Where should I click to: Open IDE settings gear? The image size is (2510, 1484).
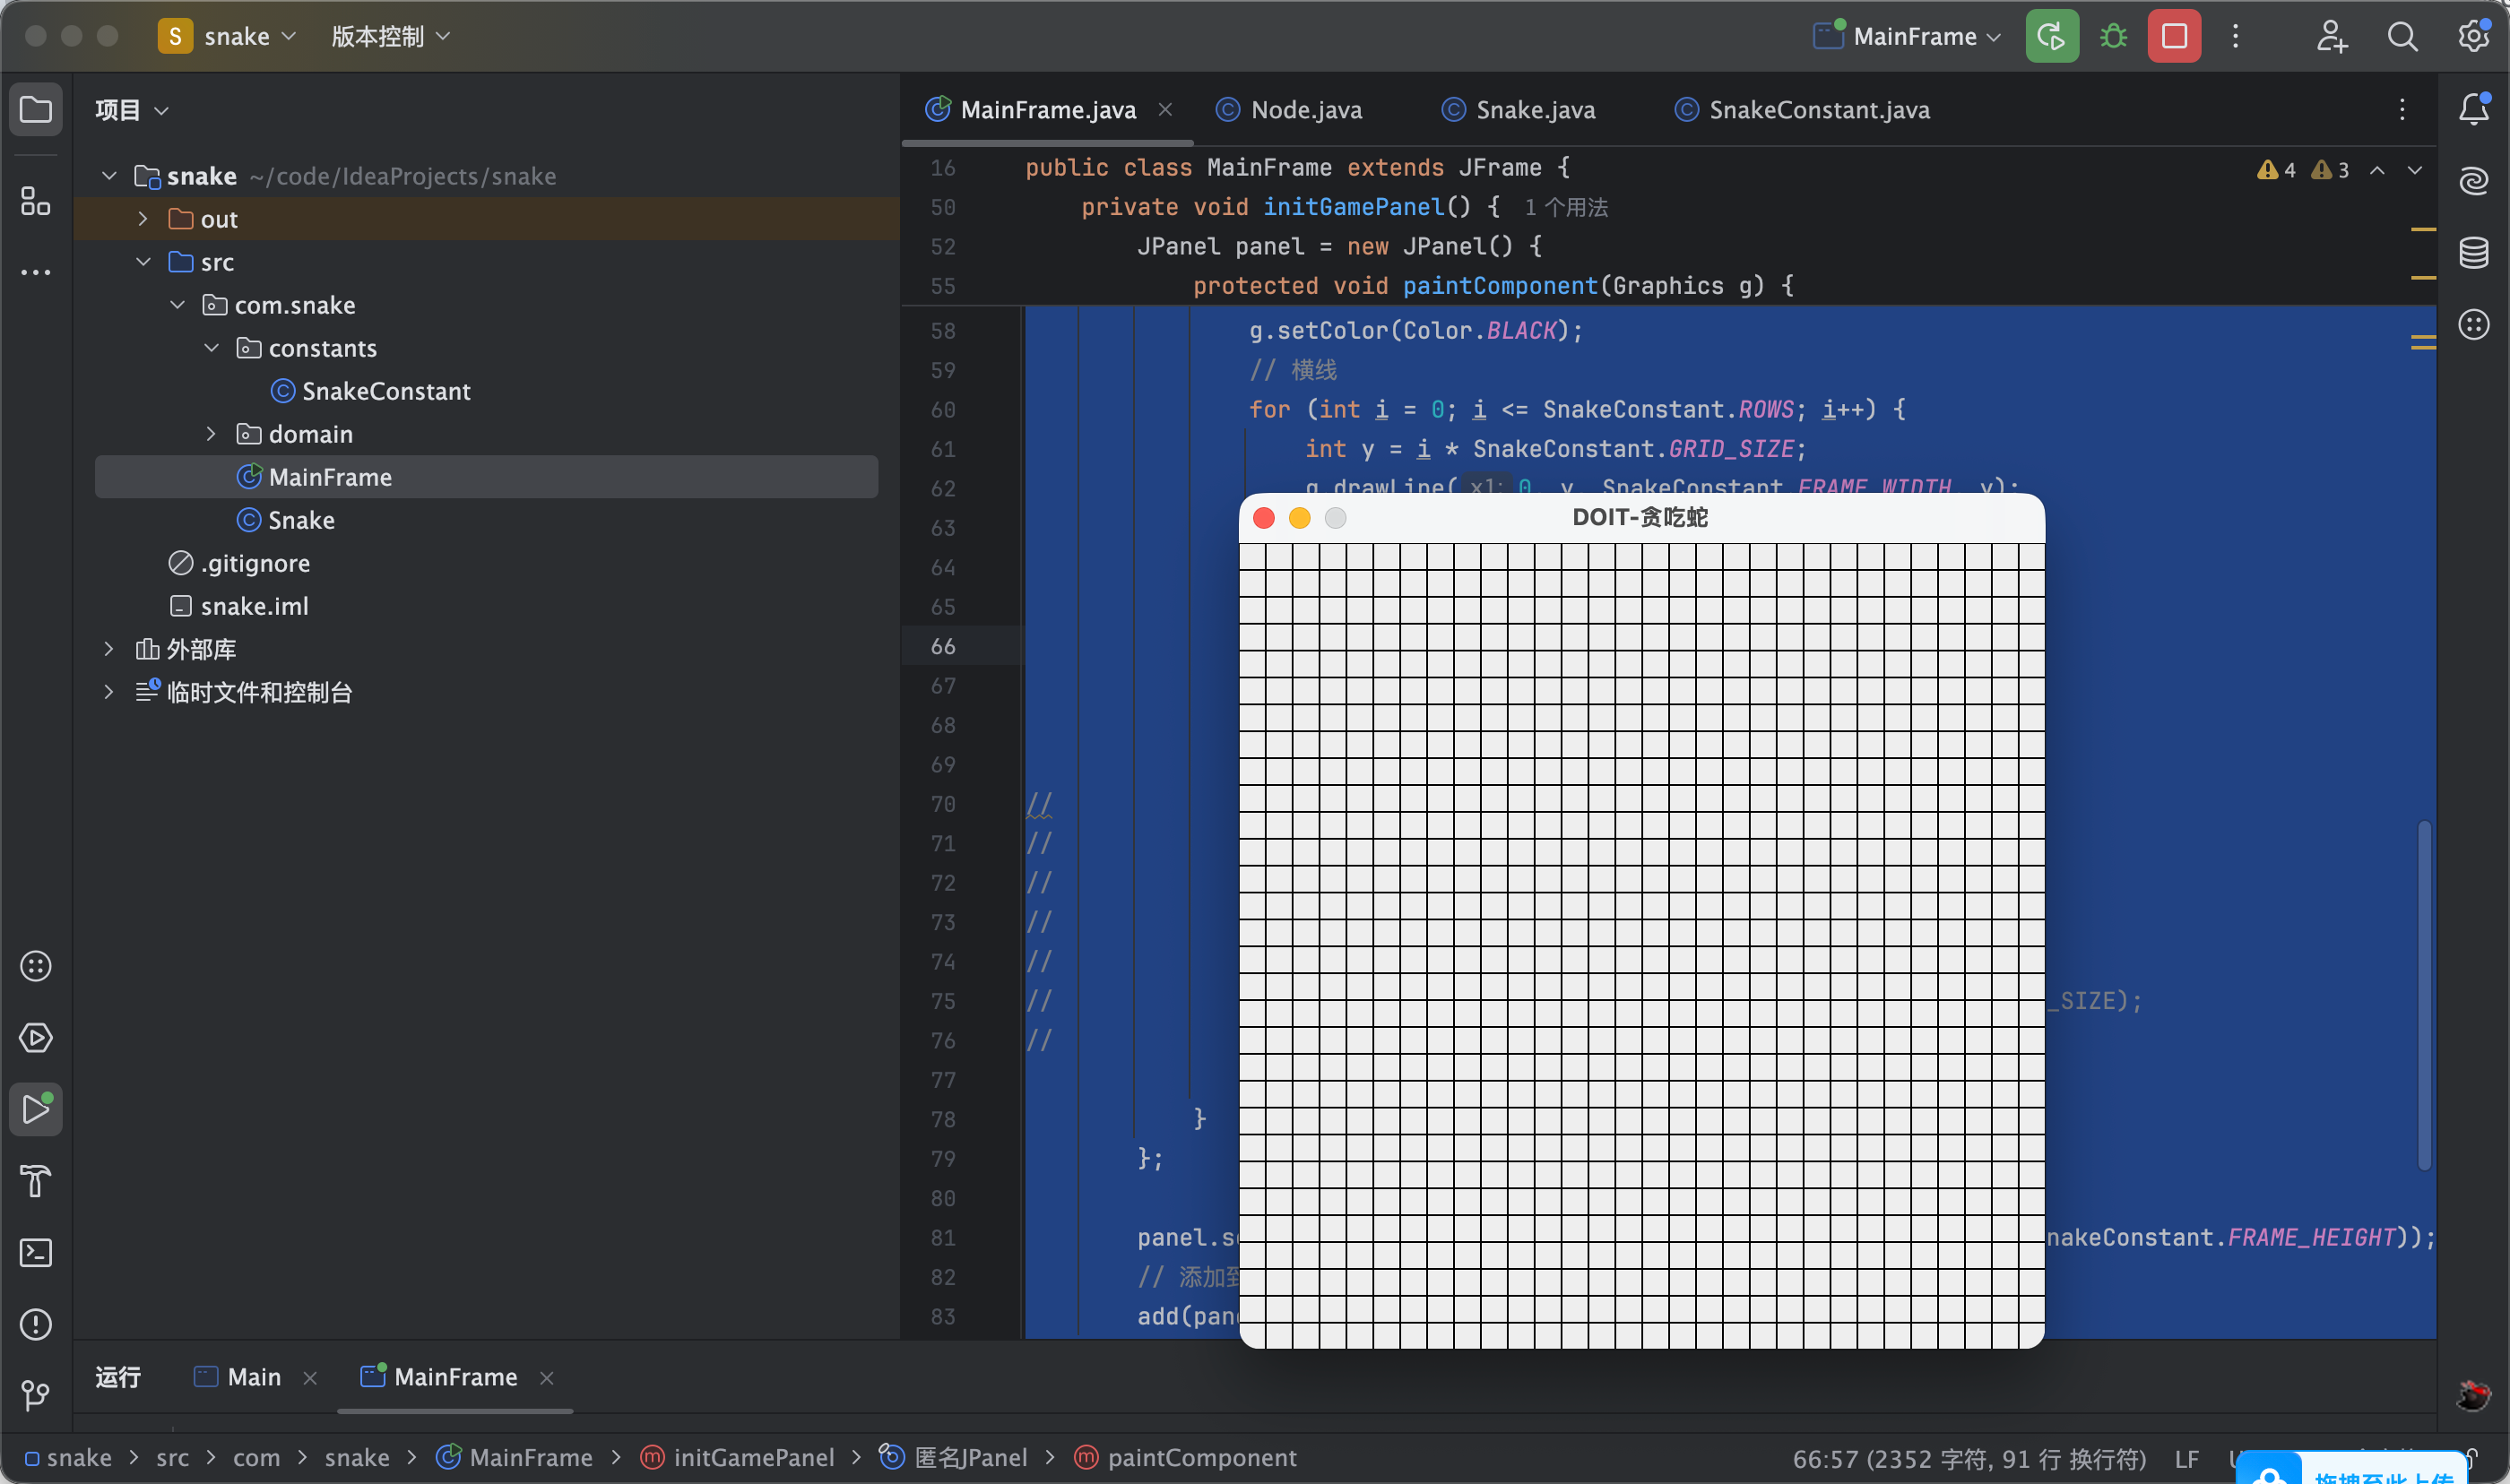[2473, 36]
